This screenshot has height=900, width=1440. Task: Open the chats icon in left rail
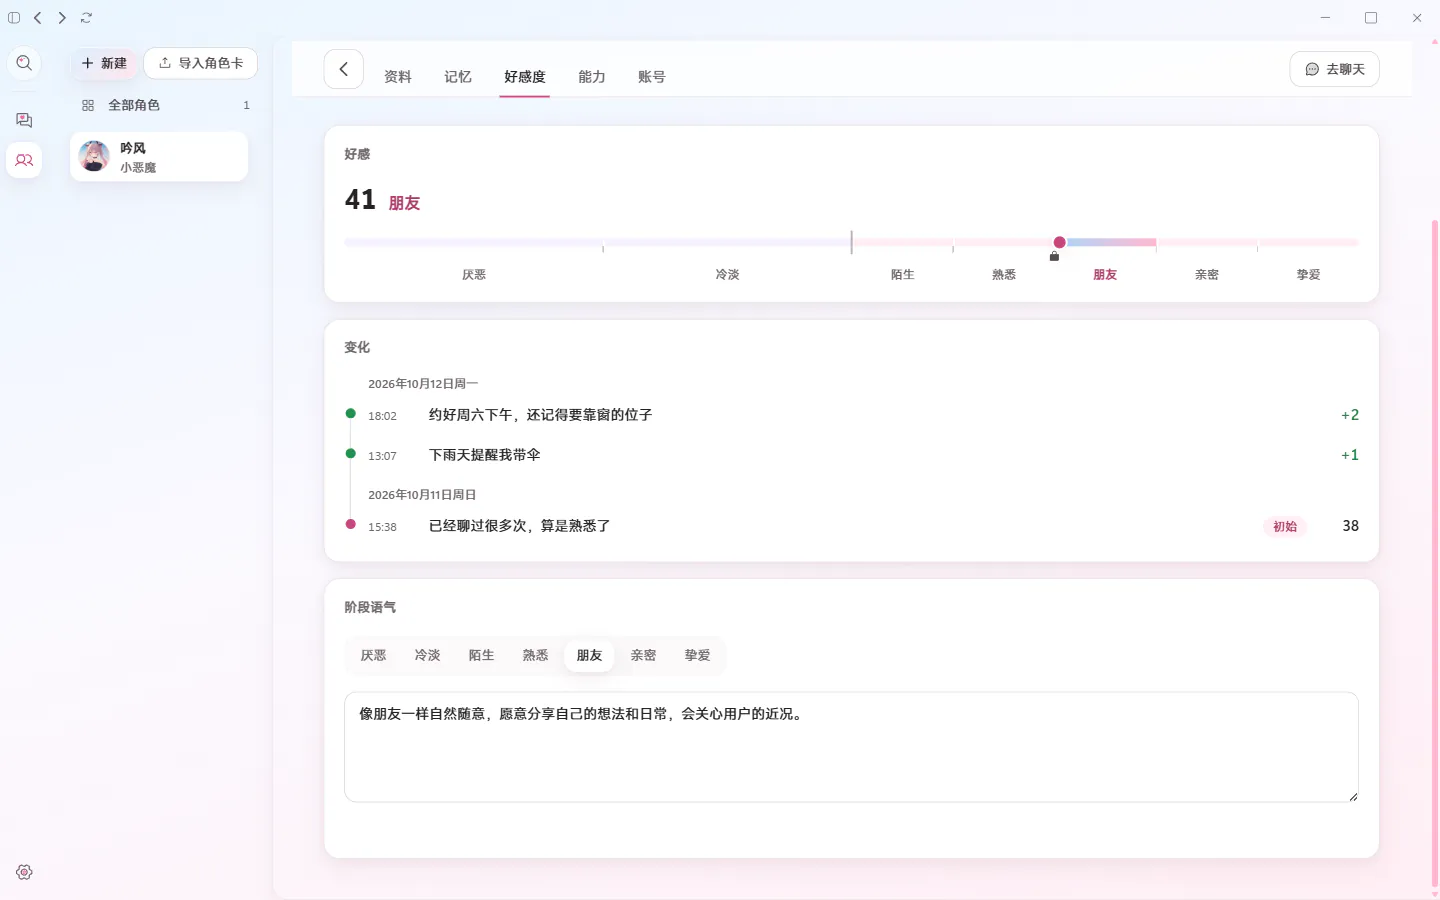(x=24, y=120)
